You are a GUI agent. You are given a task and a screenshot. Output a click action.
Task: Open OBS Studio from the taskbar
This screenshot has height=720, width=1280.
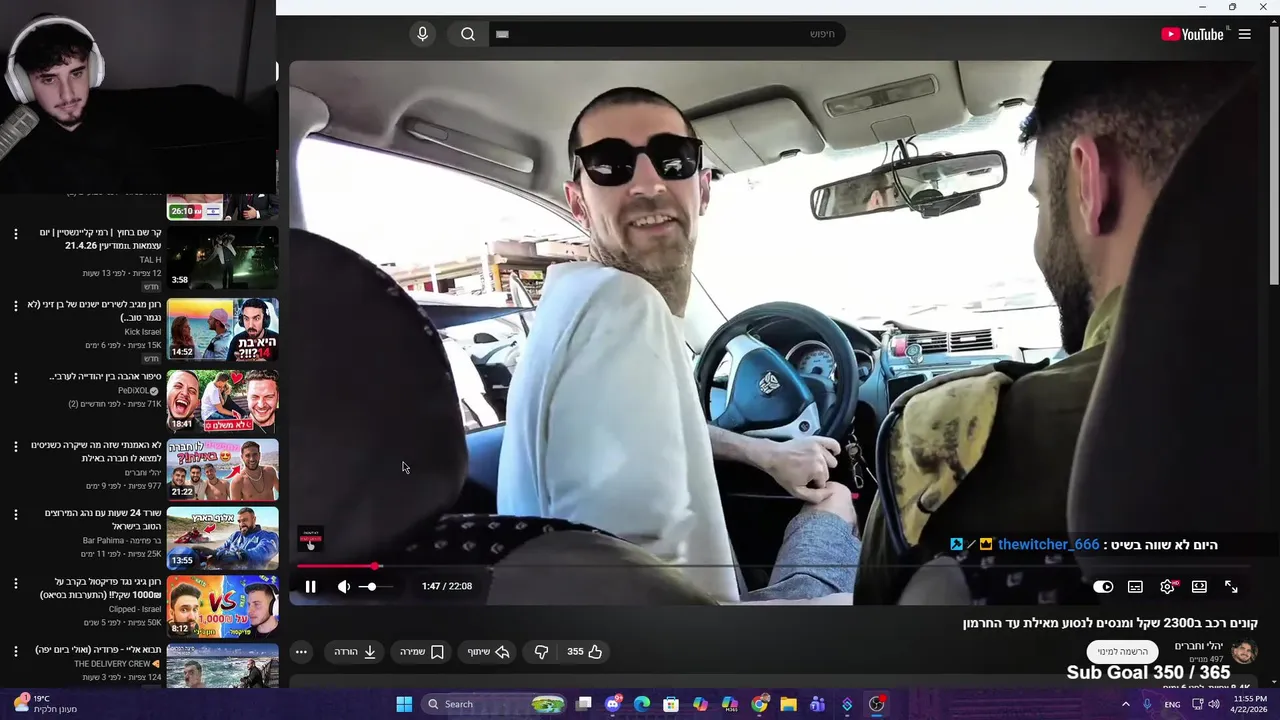pyautogui.click(x=876, y=704)
